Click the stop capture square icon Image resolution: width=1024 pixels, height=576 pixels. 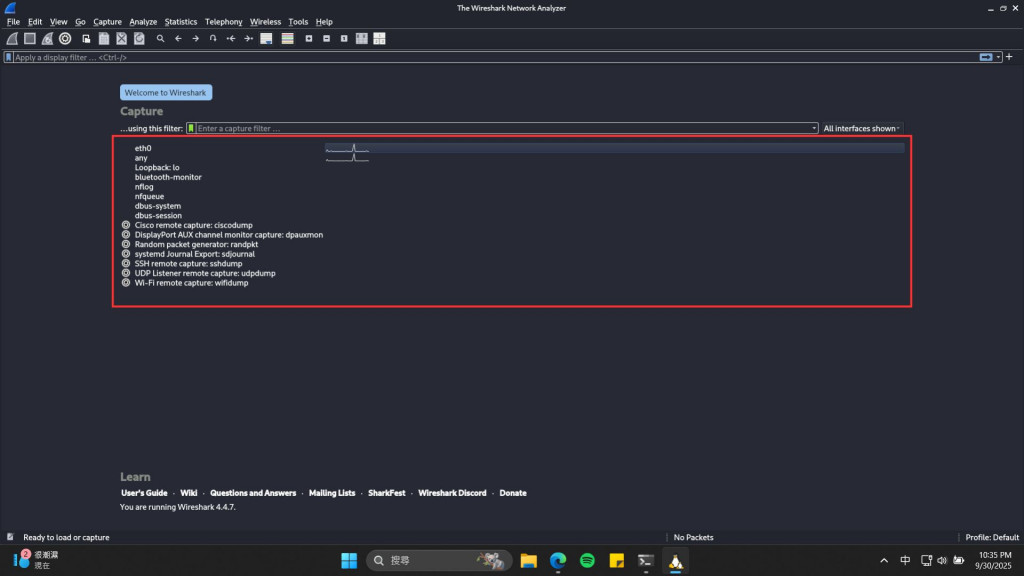click(29, 39)
